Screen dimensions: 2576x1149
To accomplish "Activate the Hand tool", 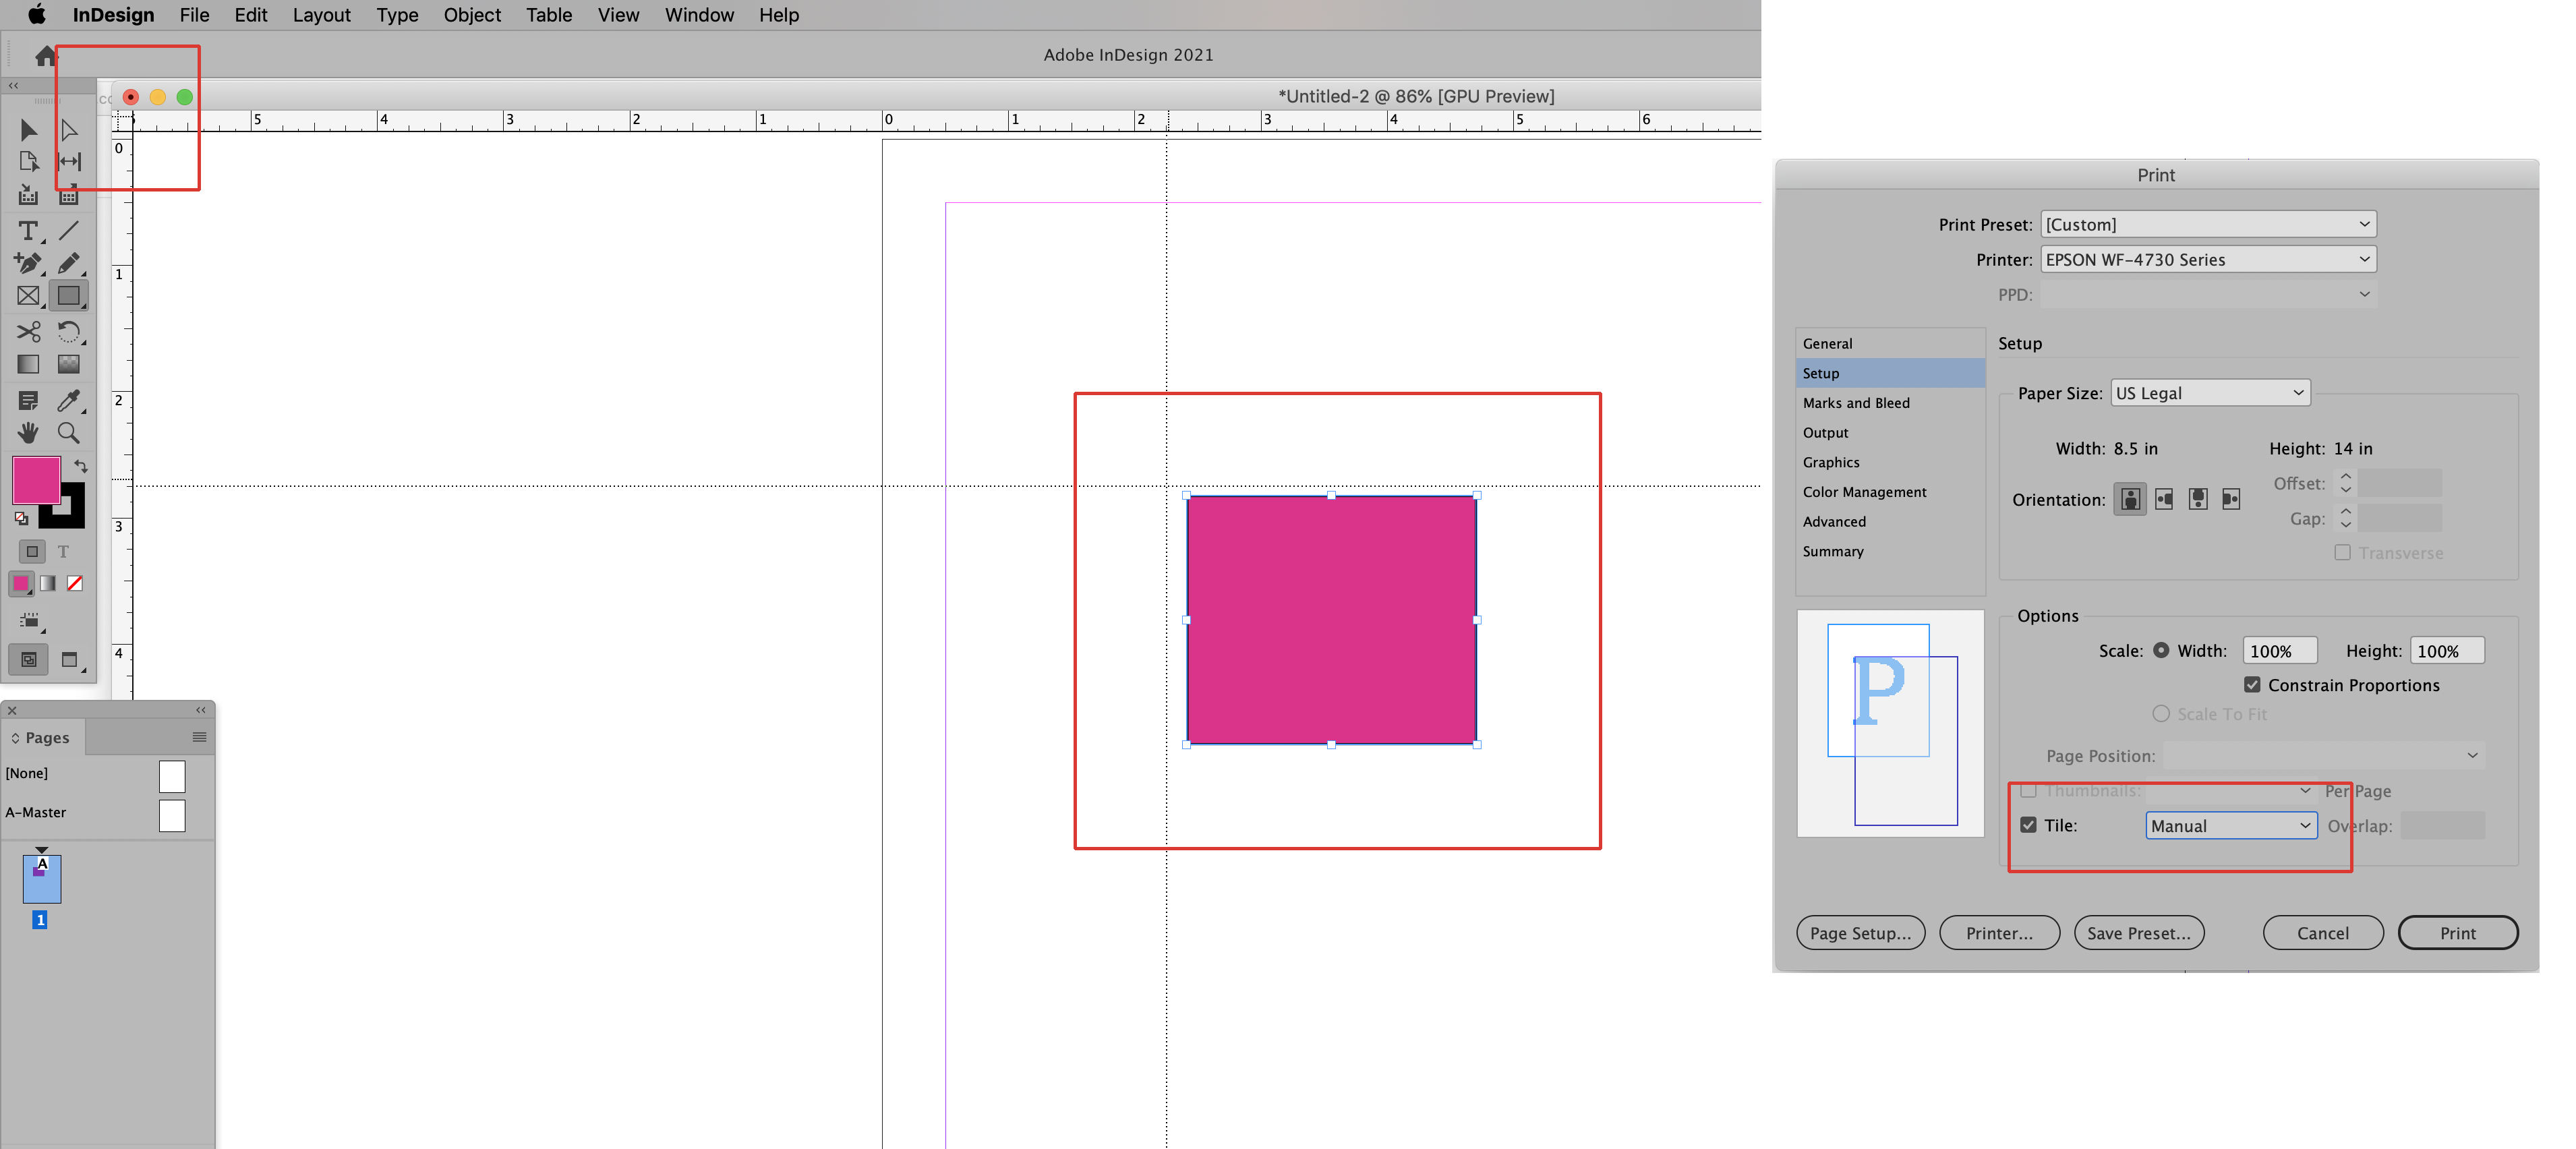I will pos(27,432).
